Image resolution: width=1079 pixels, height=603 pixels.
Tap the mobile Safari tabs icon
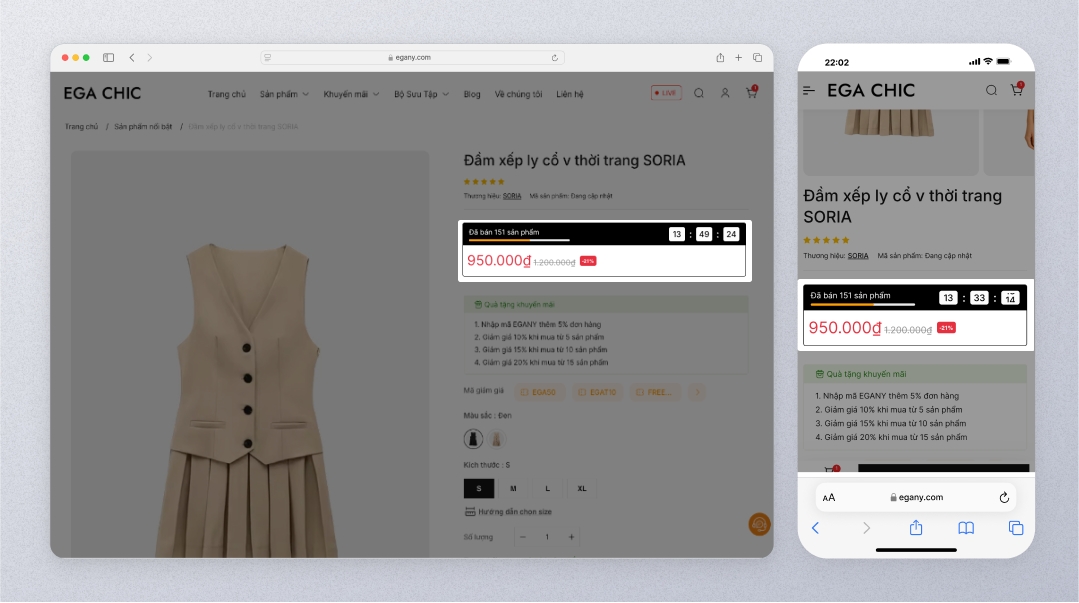tap(1015, 528)
